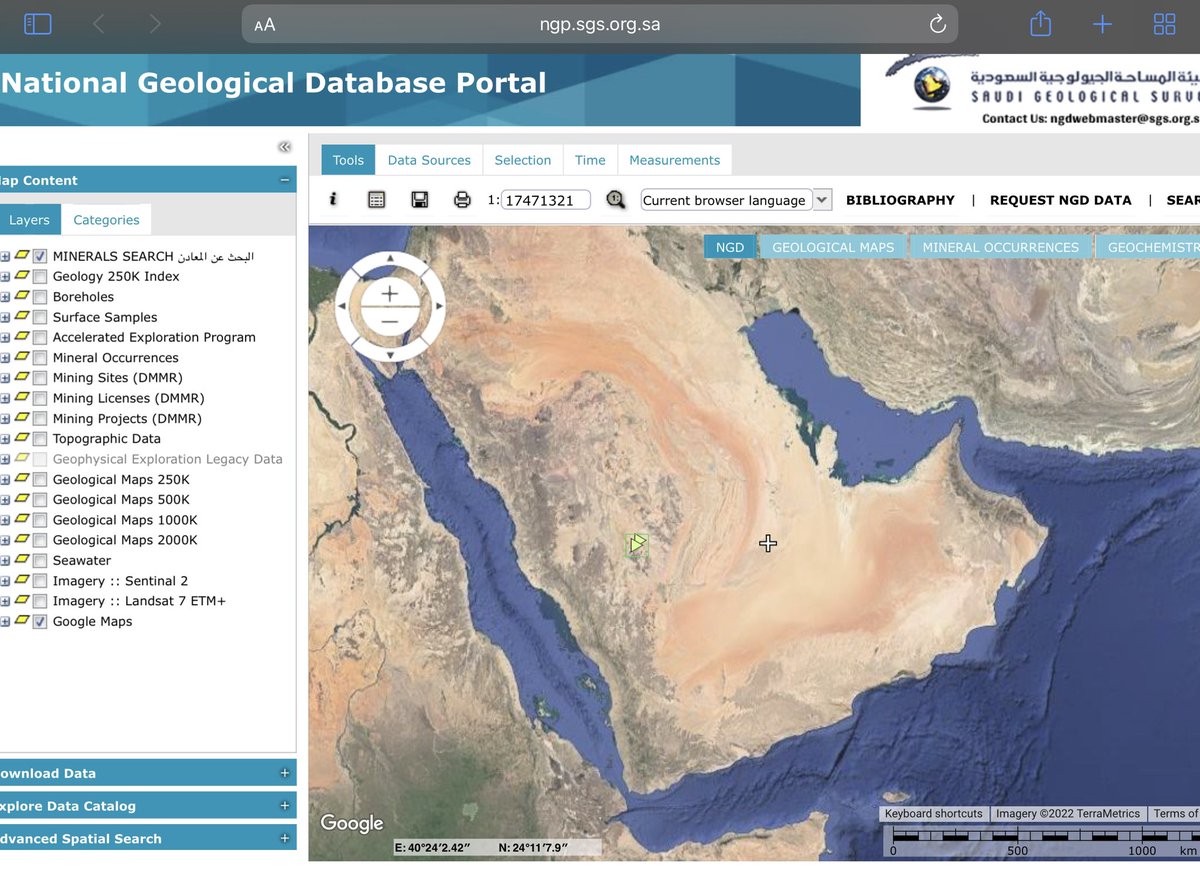Select the Tools tab
The width and height of the screenshot is (1200, 878).
pyautogui.click(x=348, y=160)
